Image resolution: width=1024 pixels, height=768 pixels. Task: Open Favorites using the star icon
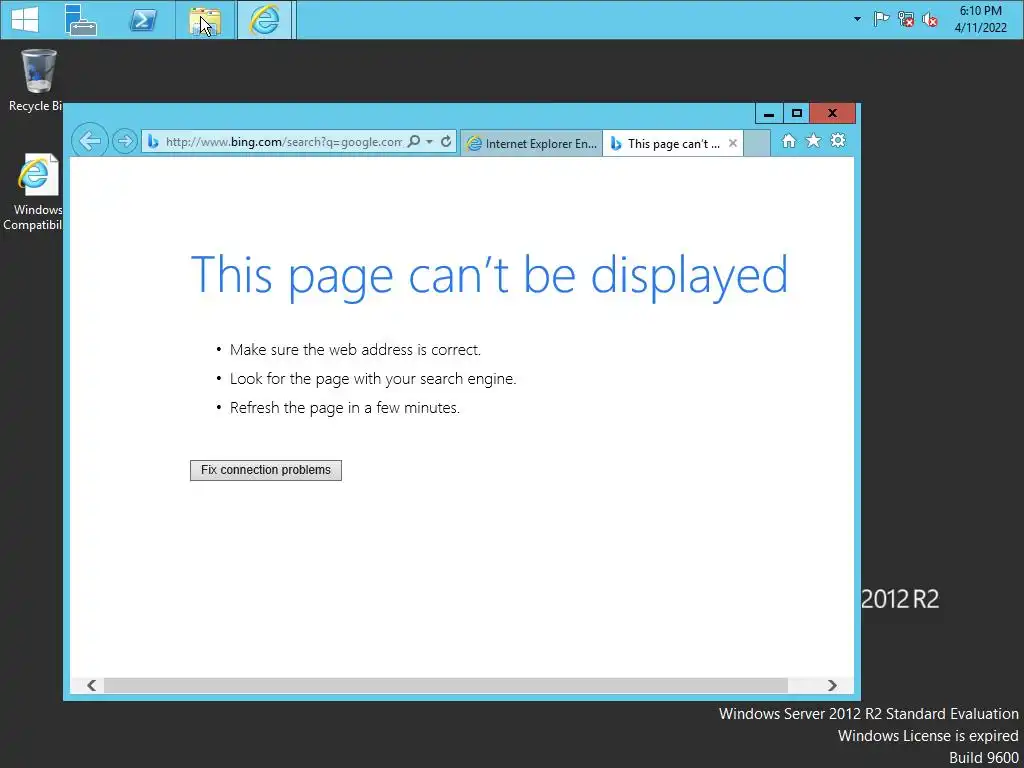813,140
